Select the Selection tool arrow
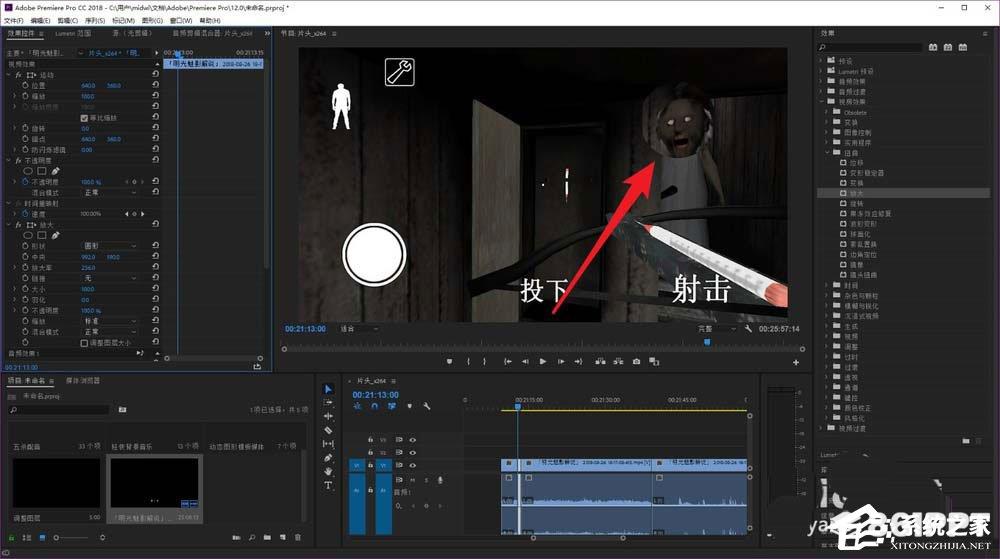Screen dimensions: 1000x559 pyautogui.click(x=328, y=389)
